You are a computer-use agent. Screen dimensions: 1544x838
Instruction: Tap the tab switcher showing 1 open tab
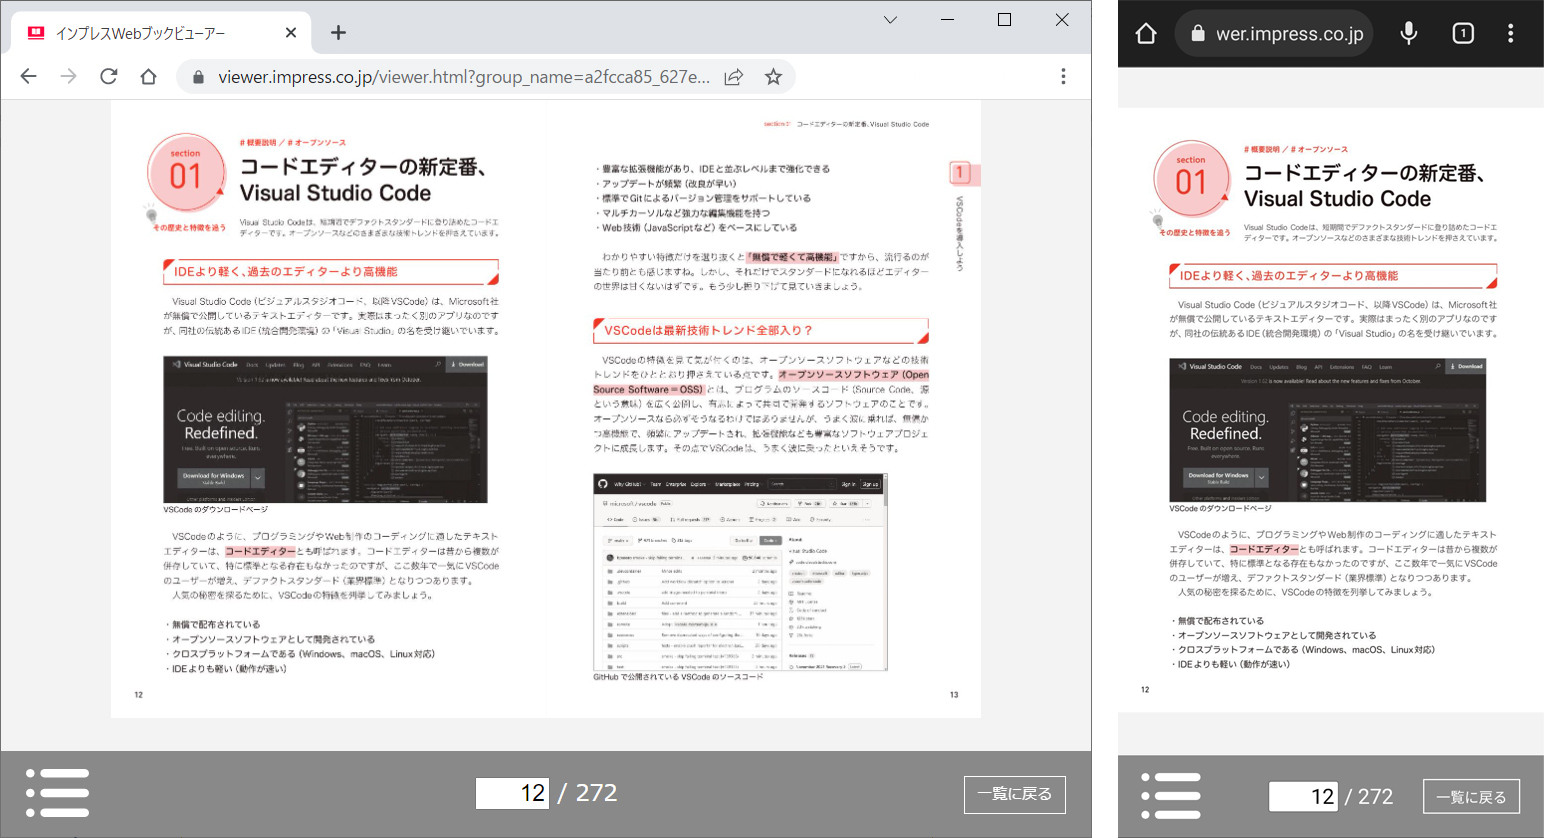point(1462,33)
